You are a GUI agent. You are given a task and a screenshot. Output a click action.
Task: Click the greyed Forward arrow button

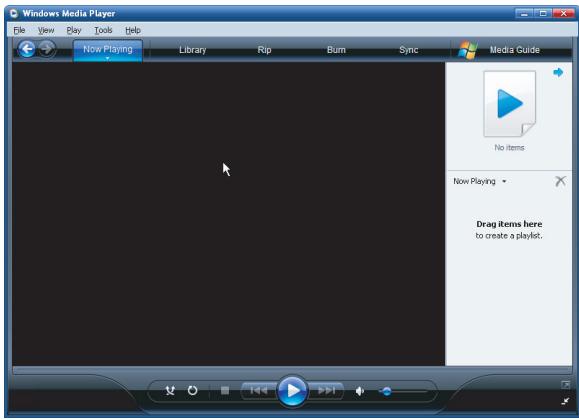coord(47,49)
